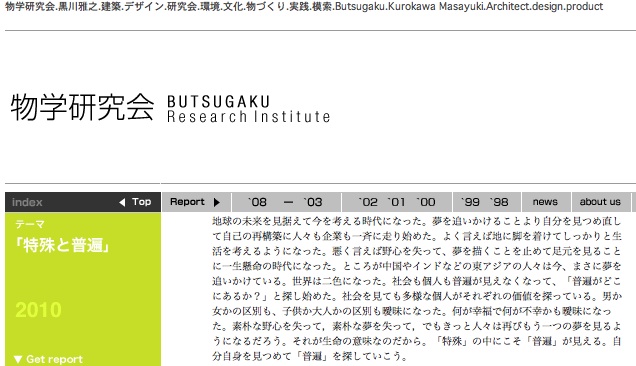Open the '98 year report
Screen dimensions: 636x366
pos(498,202)
